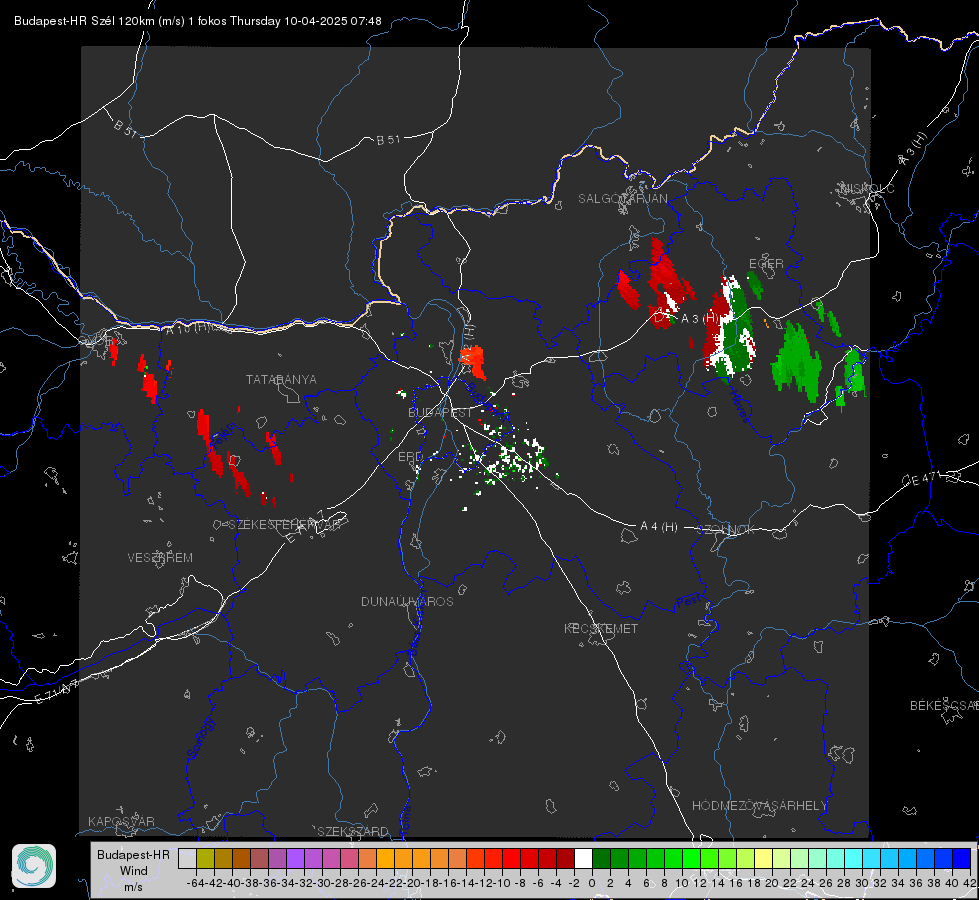Select the KECSKEMÉT city label

pyautogui.click(x=601, y=628)
